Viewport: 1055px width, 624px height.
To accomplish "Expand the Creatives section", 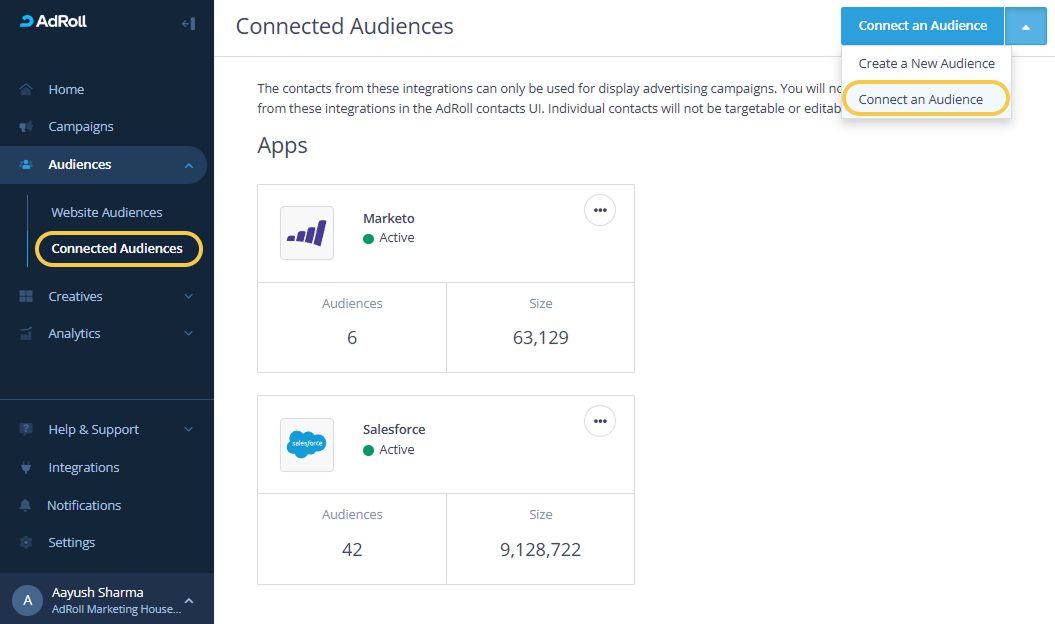I will pyautogui.click(x=189, y=296).
